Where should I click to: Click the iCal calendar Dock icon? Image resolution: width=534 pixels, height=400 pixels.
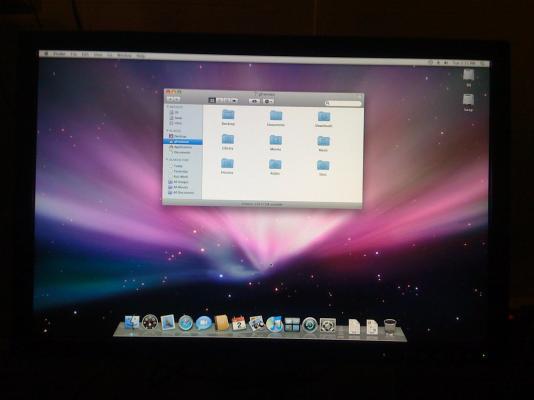coord(239,323)
